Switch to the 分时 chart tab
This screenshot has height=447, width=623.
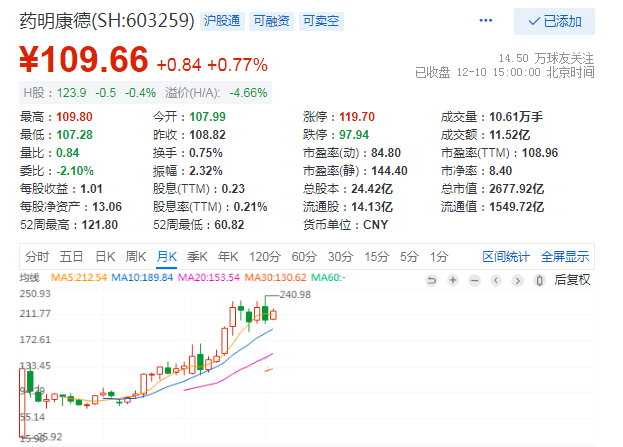coord(37,255)
